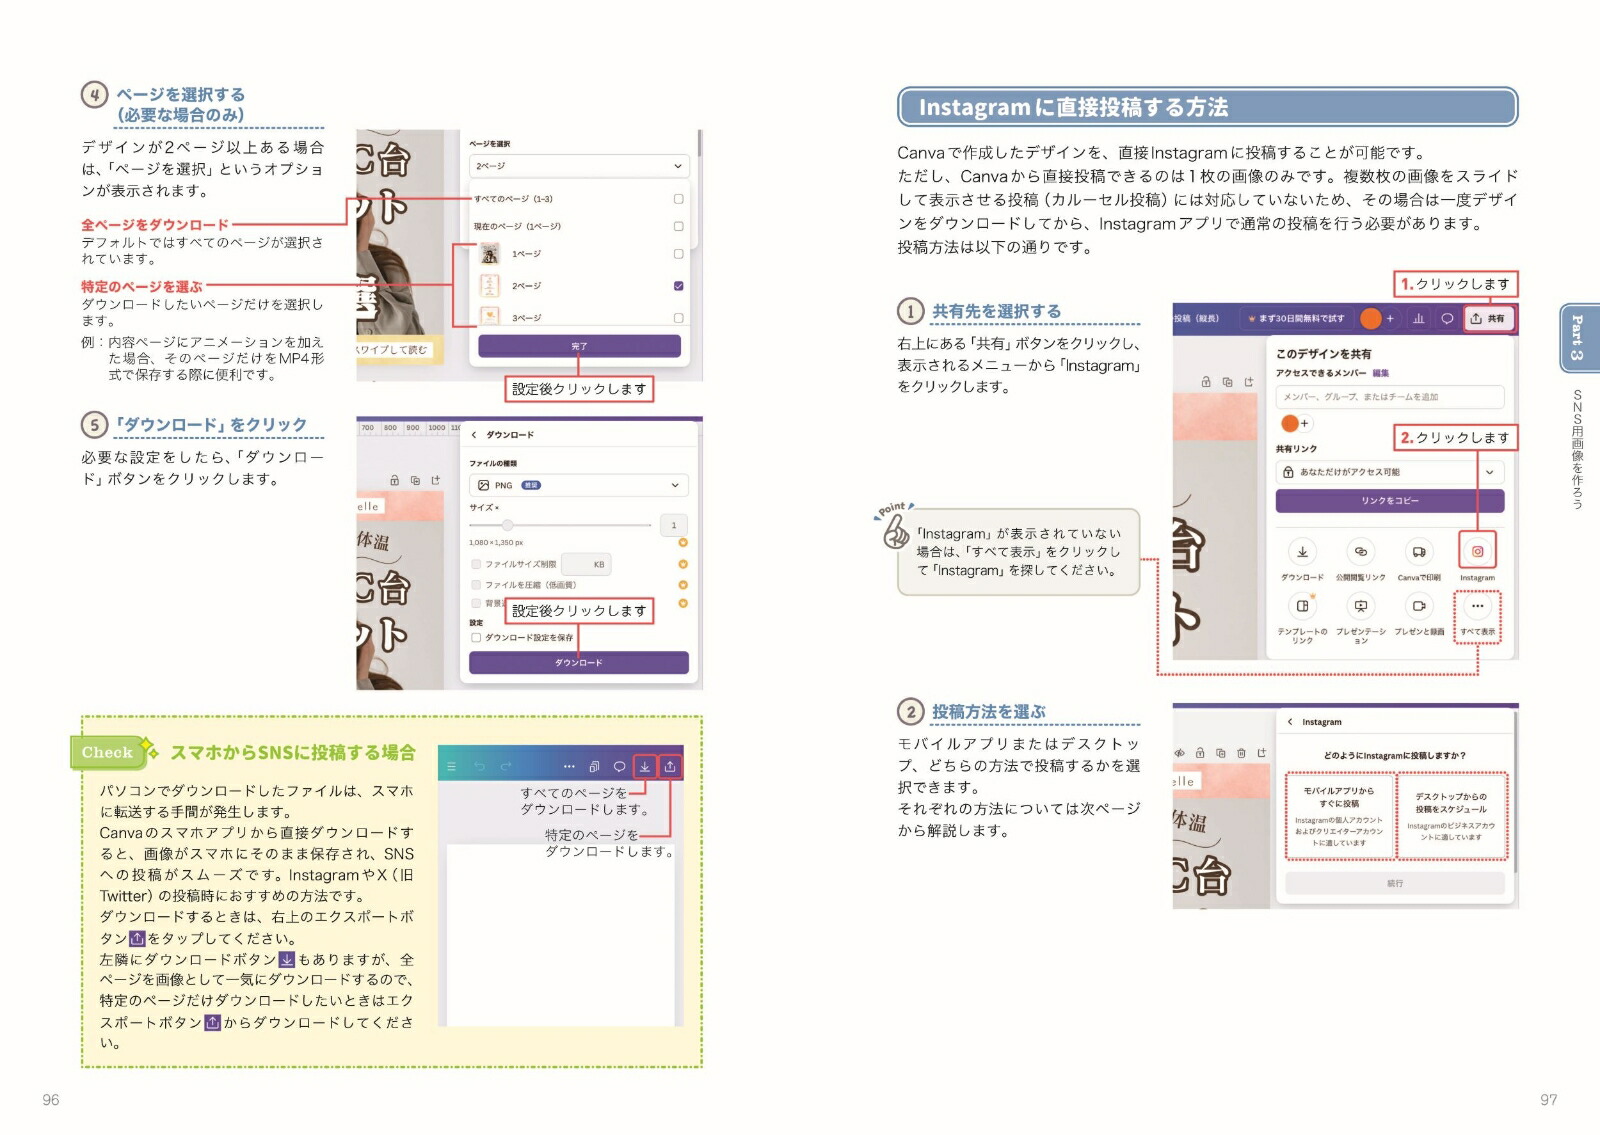This screenshot has height=1135, width=1600.
Task: Click the trash icon above canvas in Instagram screenshot
Action: pyautogui.click(x=1241, y=753)
